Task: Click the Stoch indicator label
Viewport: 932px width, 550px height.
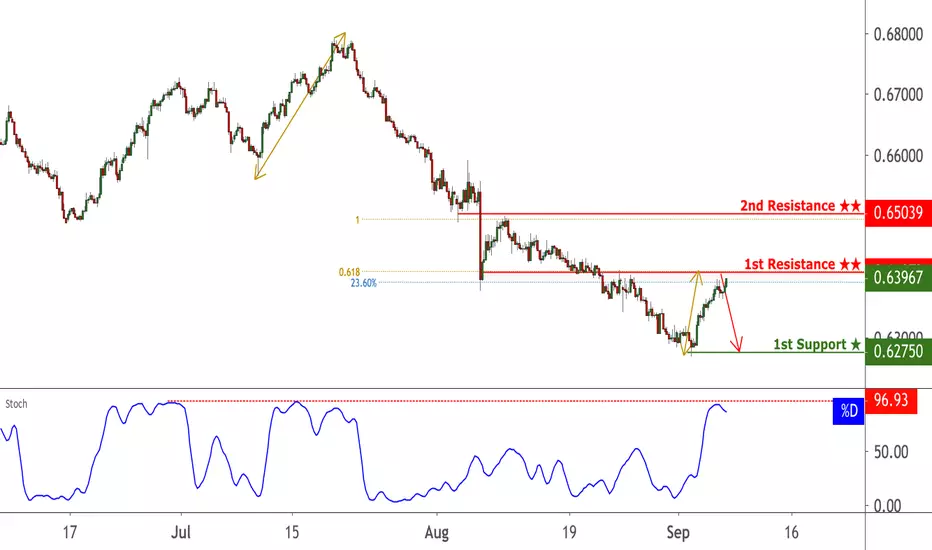Action: coord(16,404)
